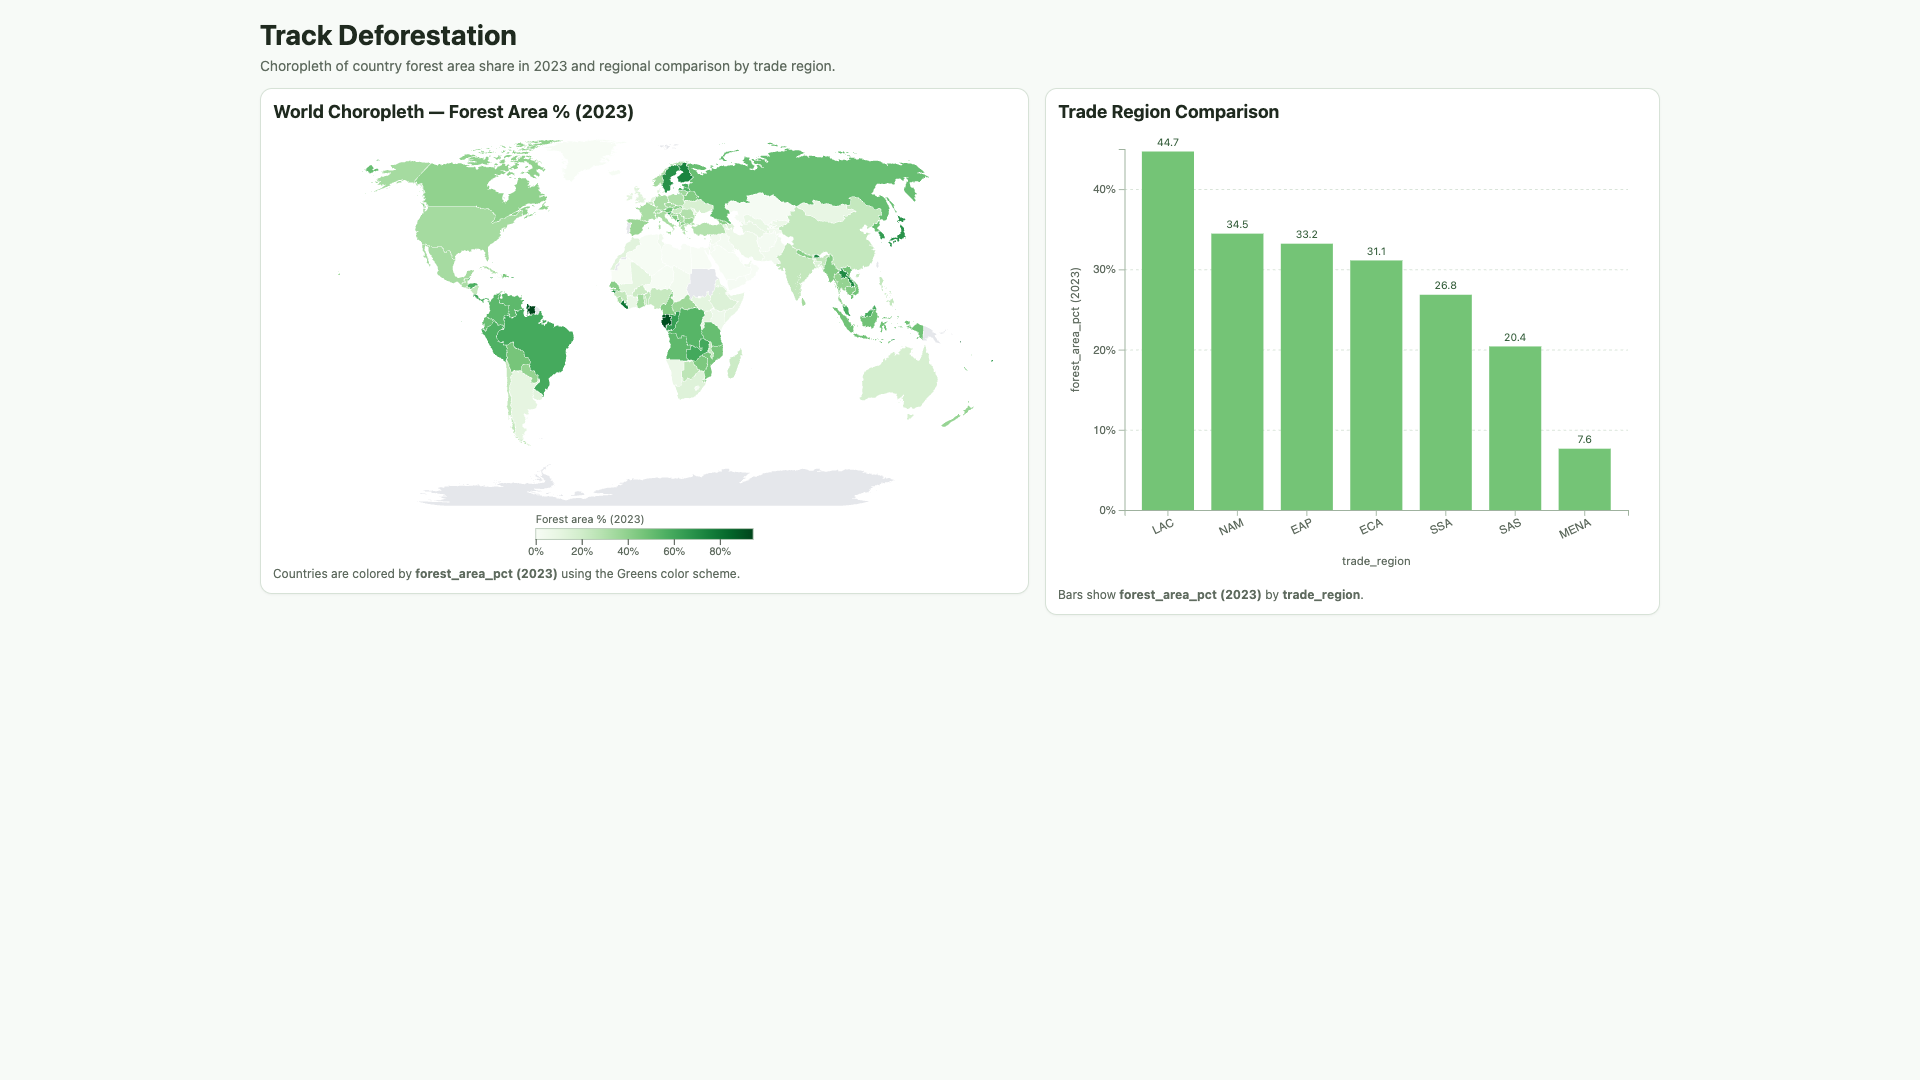Click the MENA bar labeled 7.6
Viewport: 1920px width, 1080px height.
(1584, 480)
